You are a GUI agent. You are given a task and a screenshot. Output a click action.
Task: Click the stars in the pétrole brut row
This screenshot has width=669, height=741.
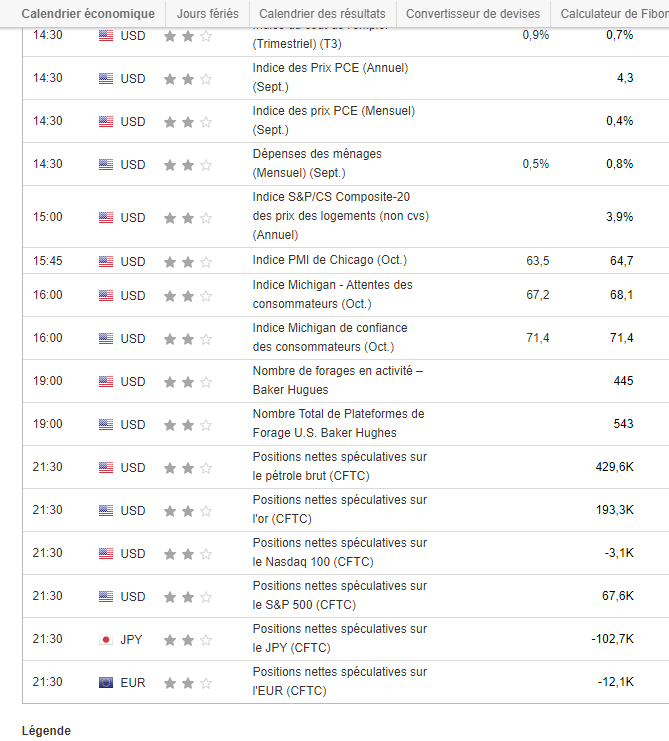pyautogui.click(x=188, y=467)
